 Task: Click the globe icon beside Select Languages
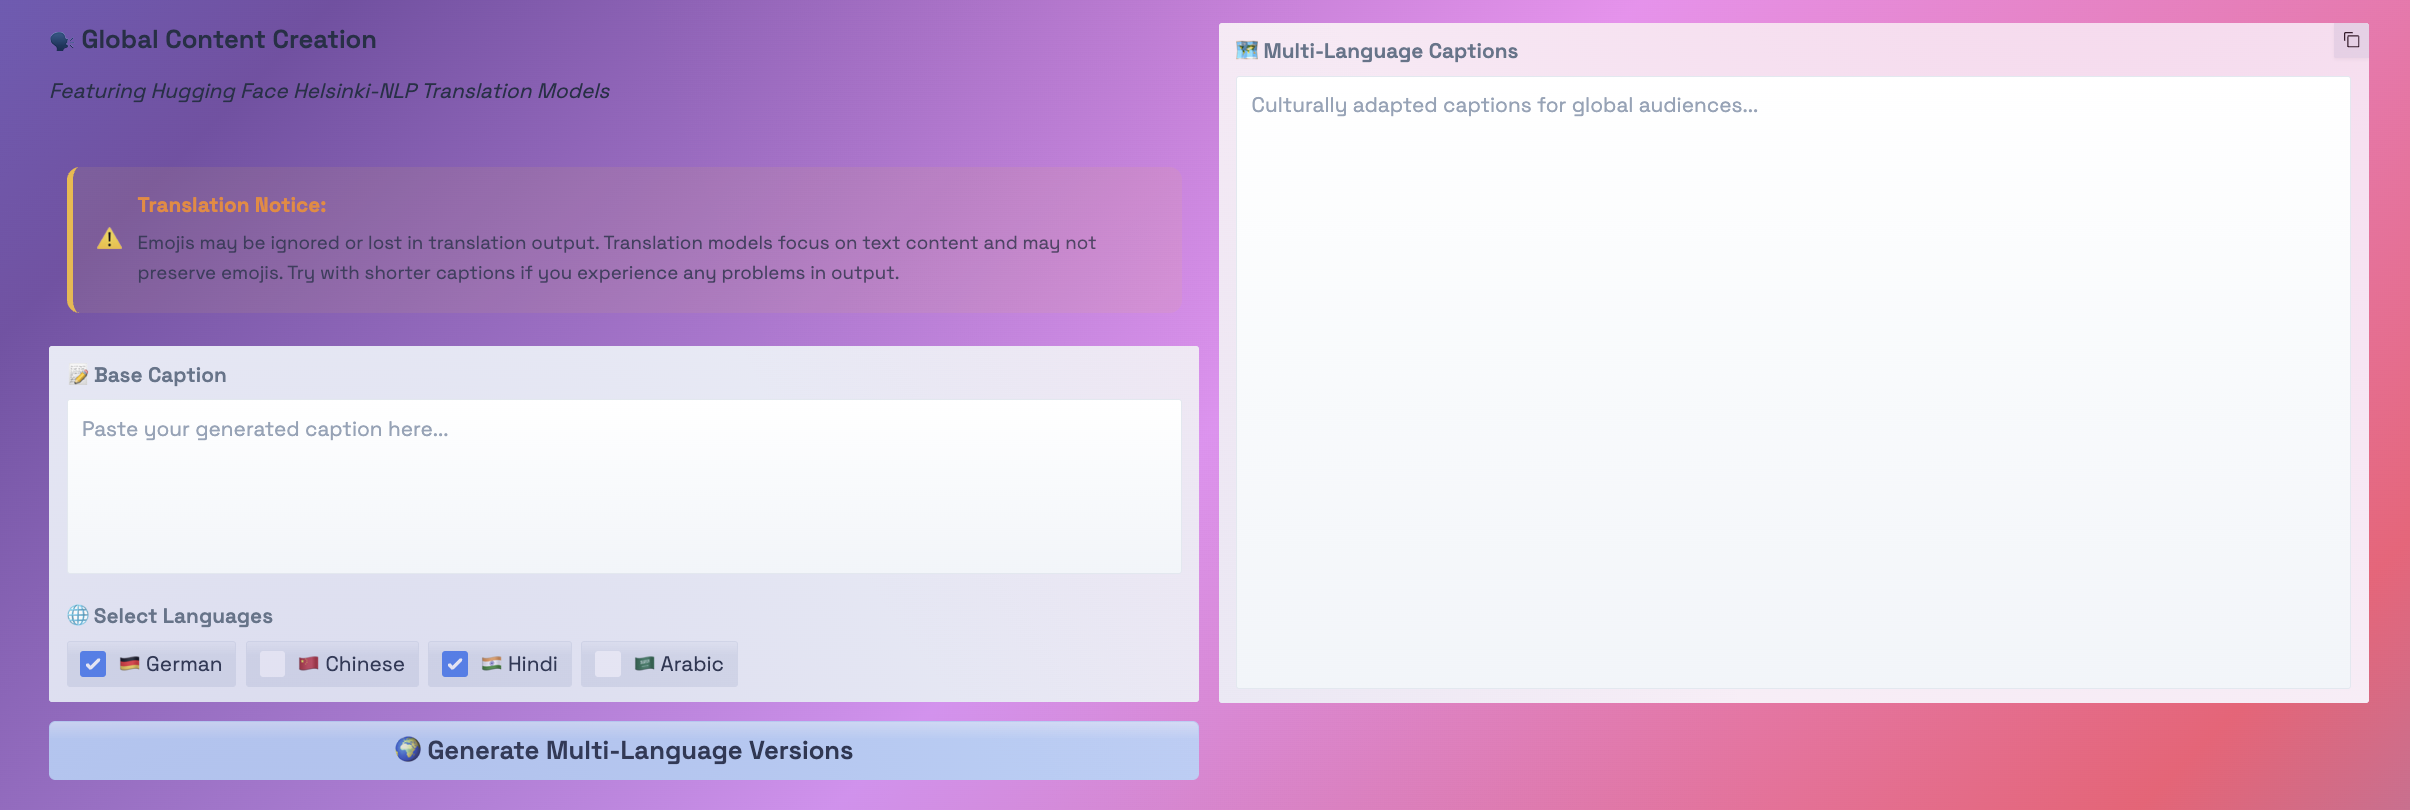pos(78,615)
